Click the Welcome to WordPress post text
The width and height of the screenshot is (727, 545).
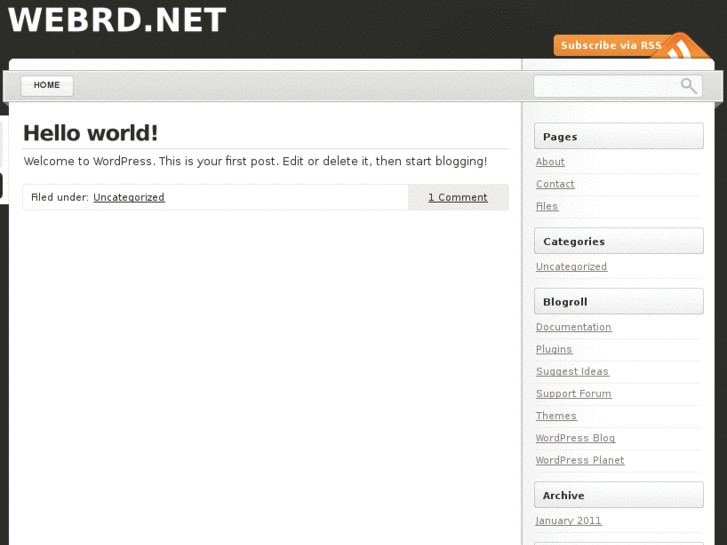click(x=255, y=161)
